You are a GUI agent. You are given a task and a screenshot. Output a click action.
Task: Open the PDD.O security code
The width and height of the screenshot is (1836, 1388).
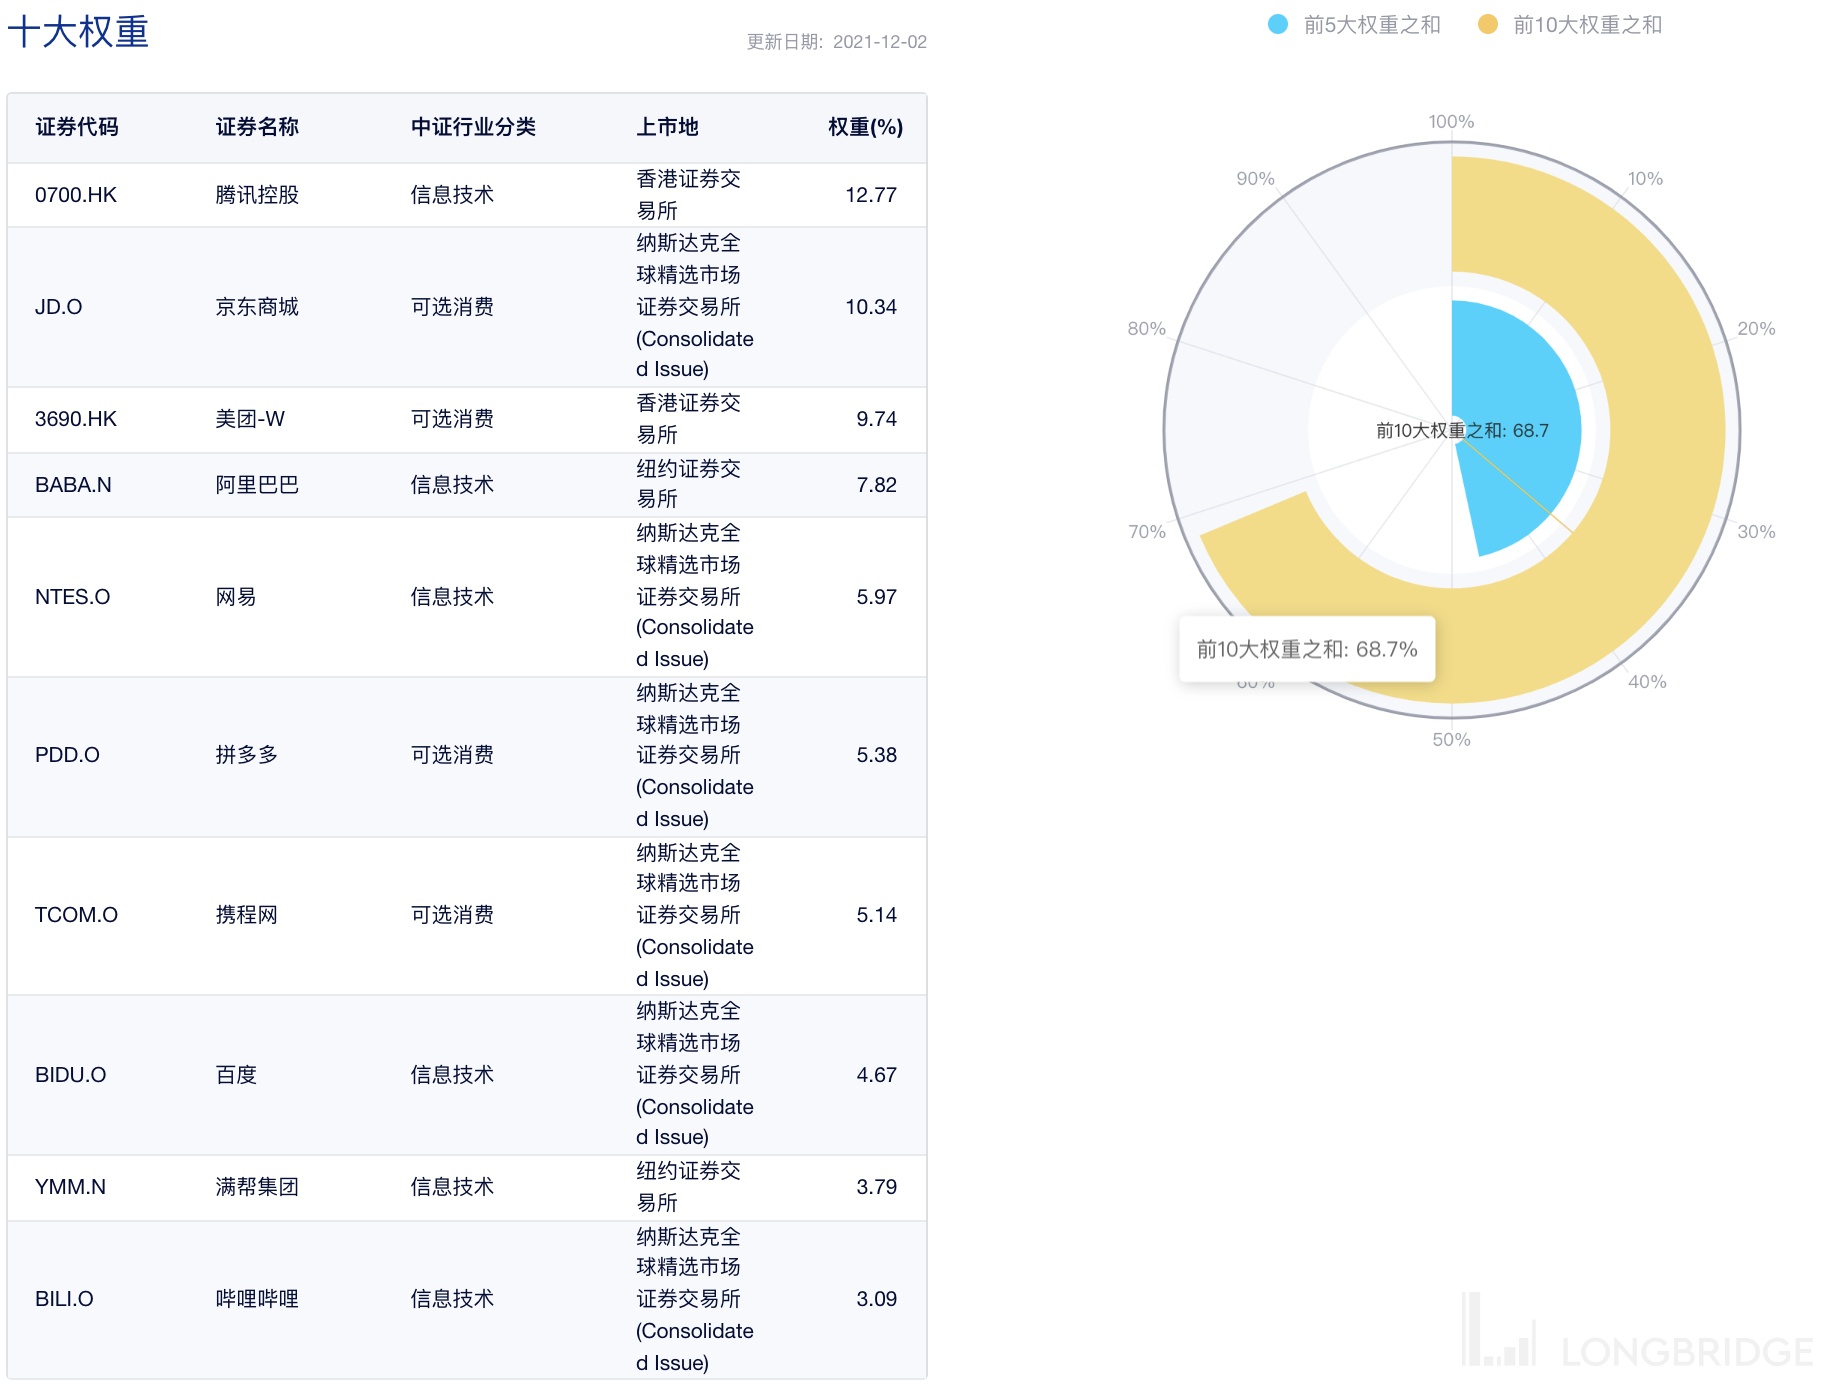pyautogui.click(x=67, y=755)
